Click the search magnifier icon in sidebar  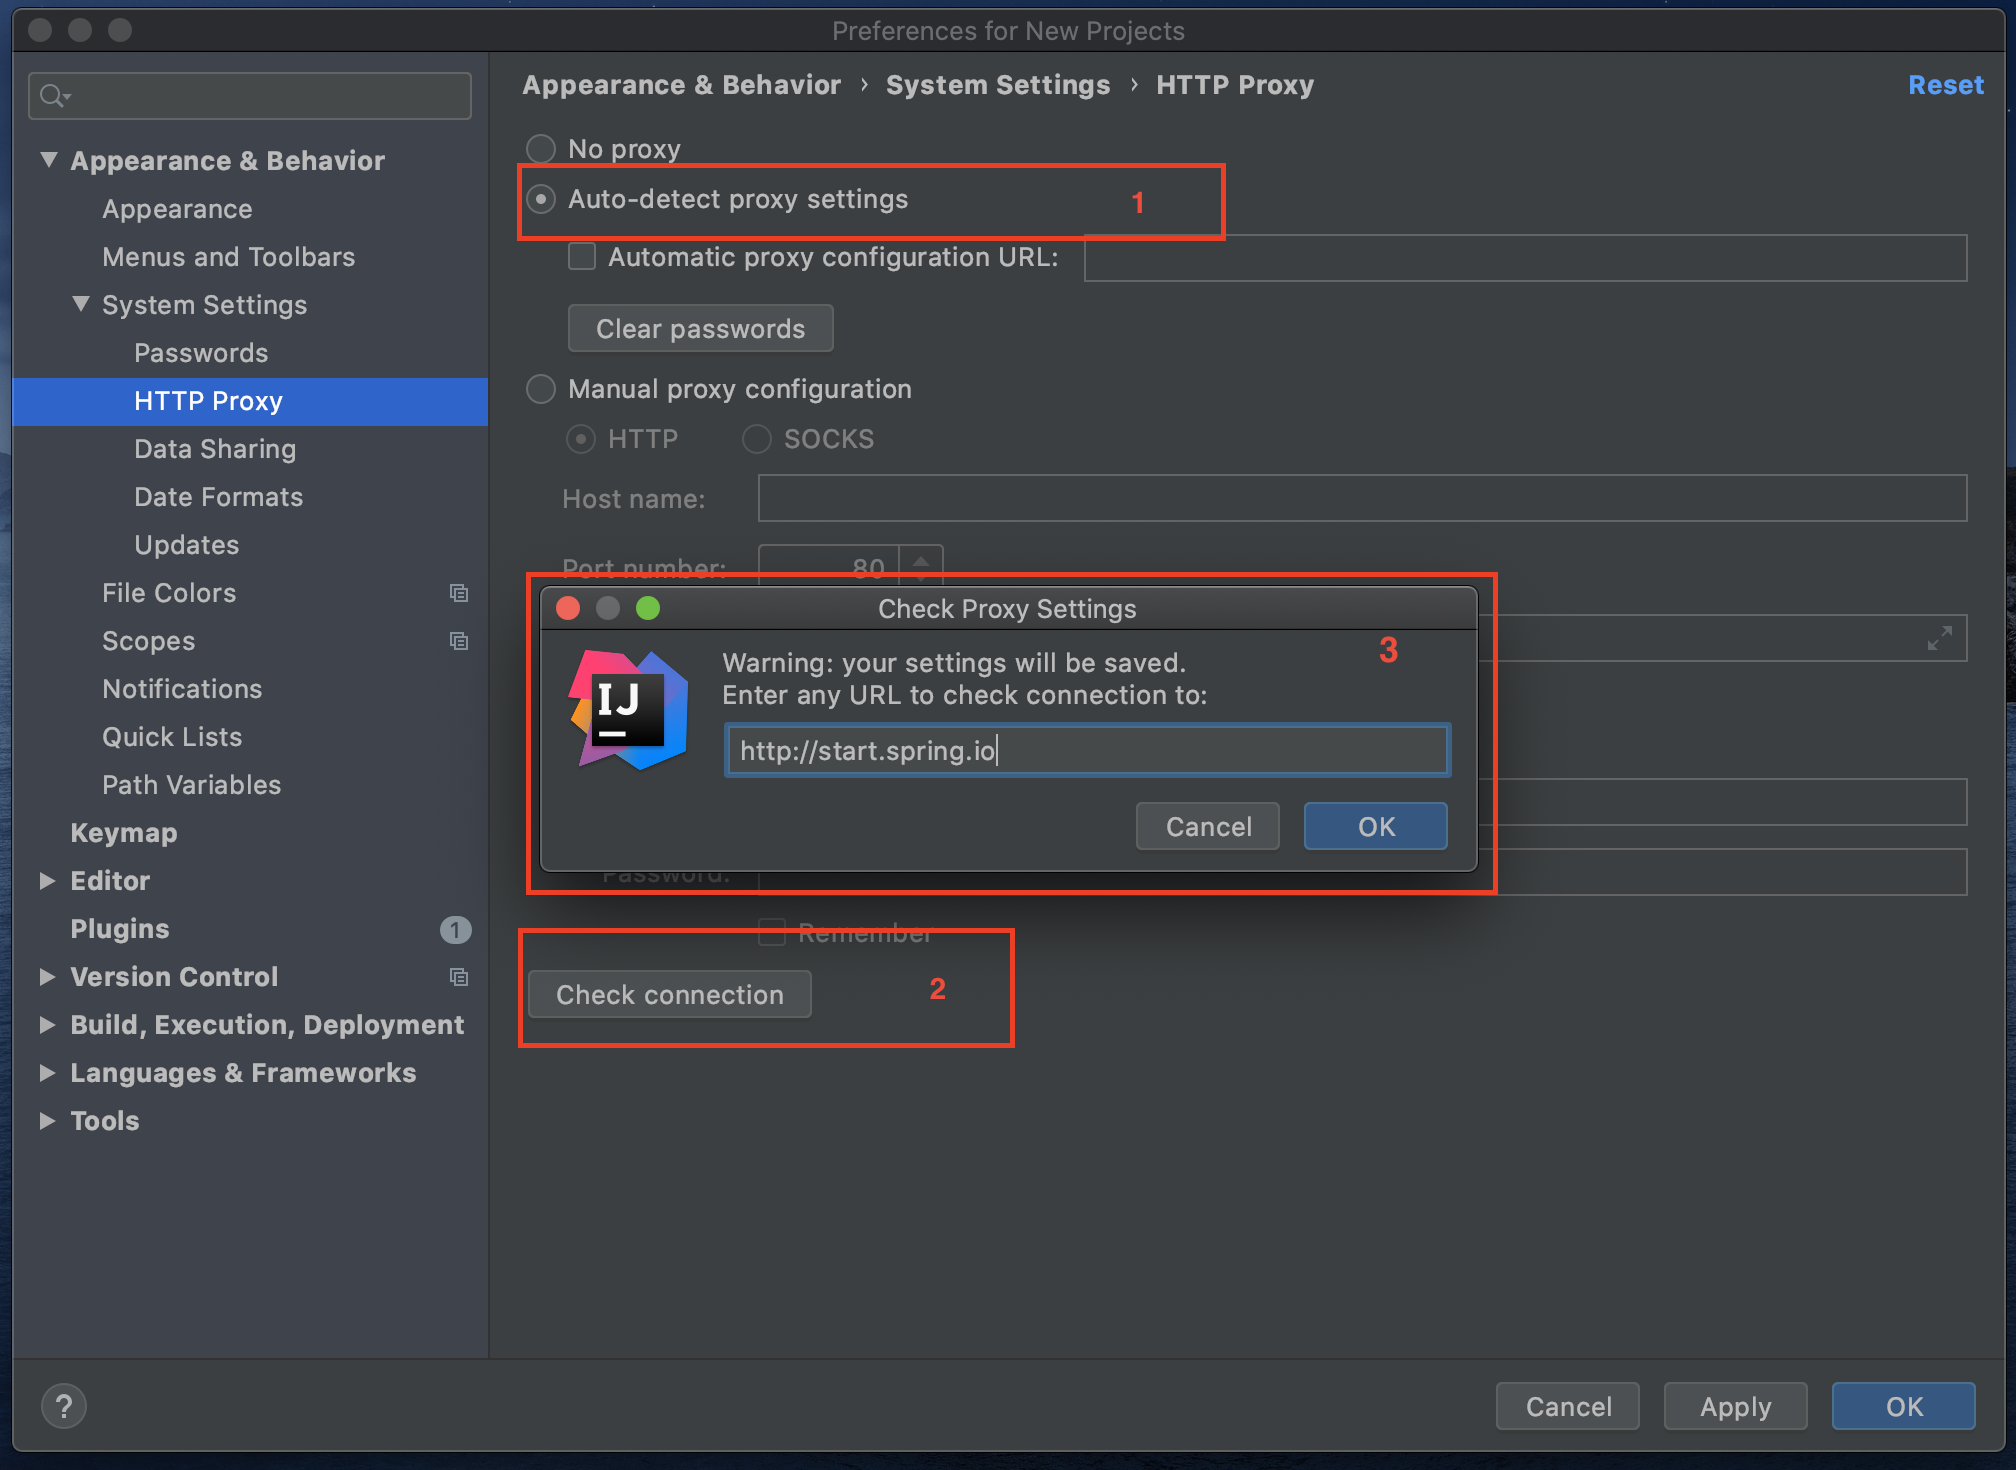coord(52,96)
